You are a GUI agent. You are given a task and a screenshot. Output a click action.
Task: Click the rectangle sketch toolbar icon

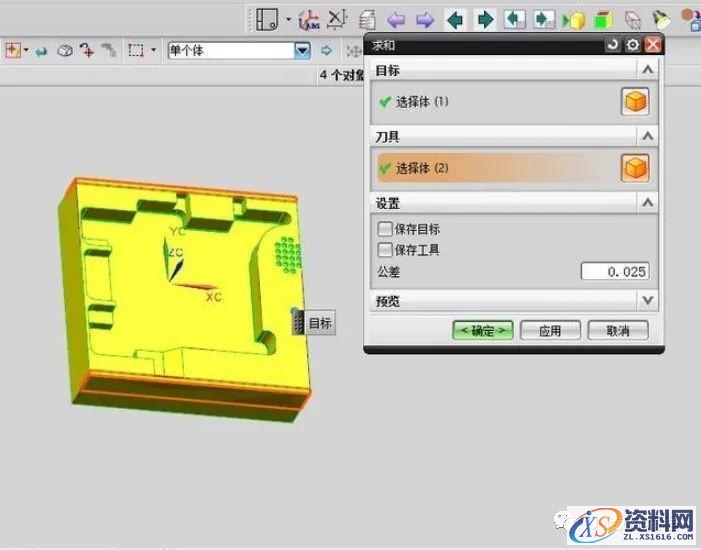[x=266, y=19]
